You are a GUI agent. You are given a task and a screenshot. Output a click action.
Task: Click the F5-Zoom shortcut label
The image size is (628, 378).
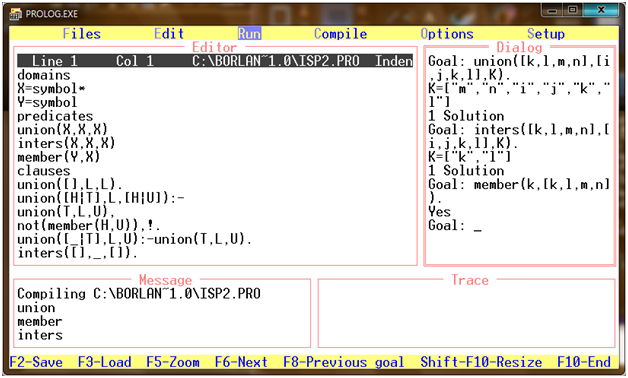point(173,362)
